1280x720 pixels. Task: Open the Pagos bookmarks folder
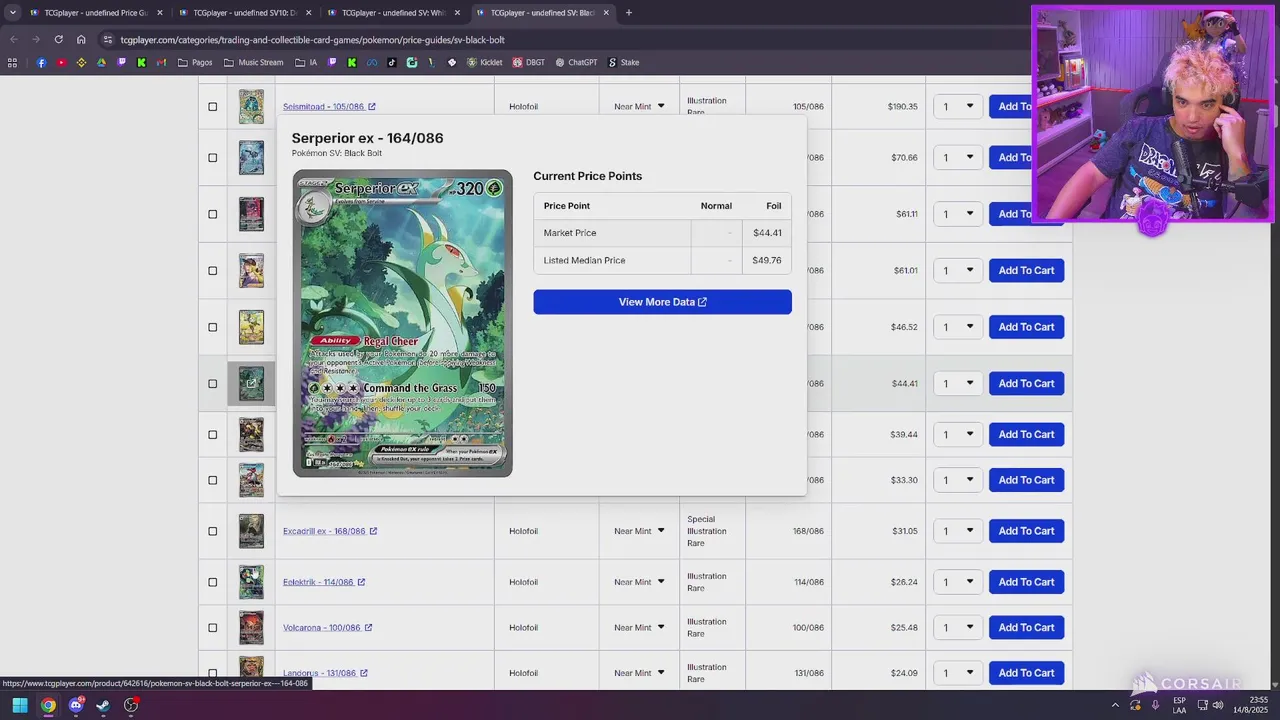pos(195,62)
